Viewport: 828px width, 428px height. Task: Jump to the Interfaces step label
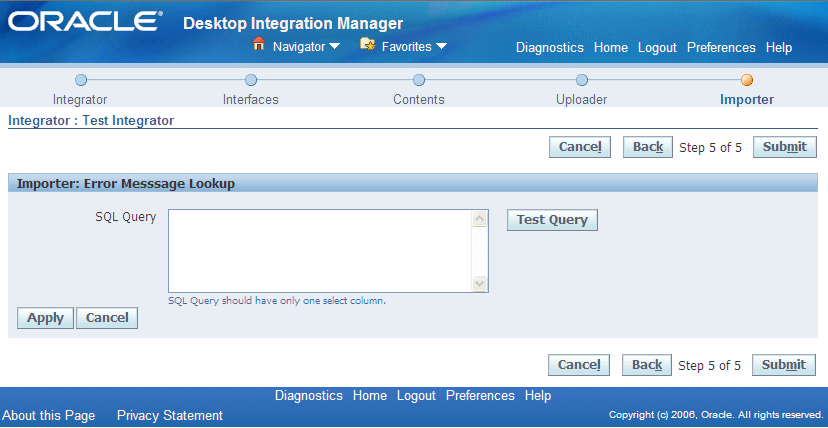250,100
